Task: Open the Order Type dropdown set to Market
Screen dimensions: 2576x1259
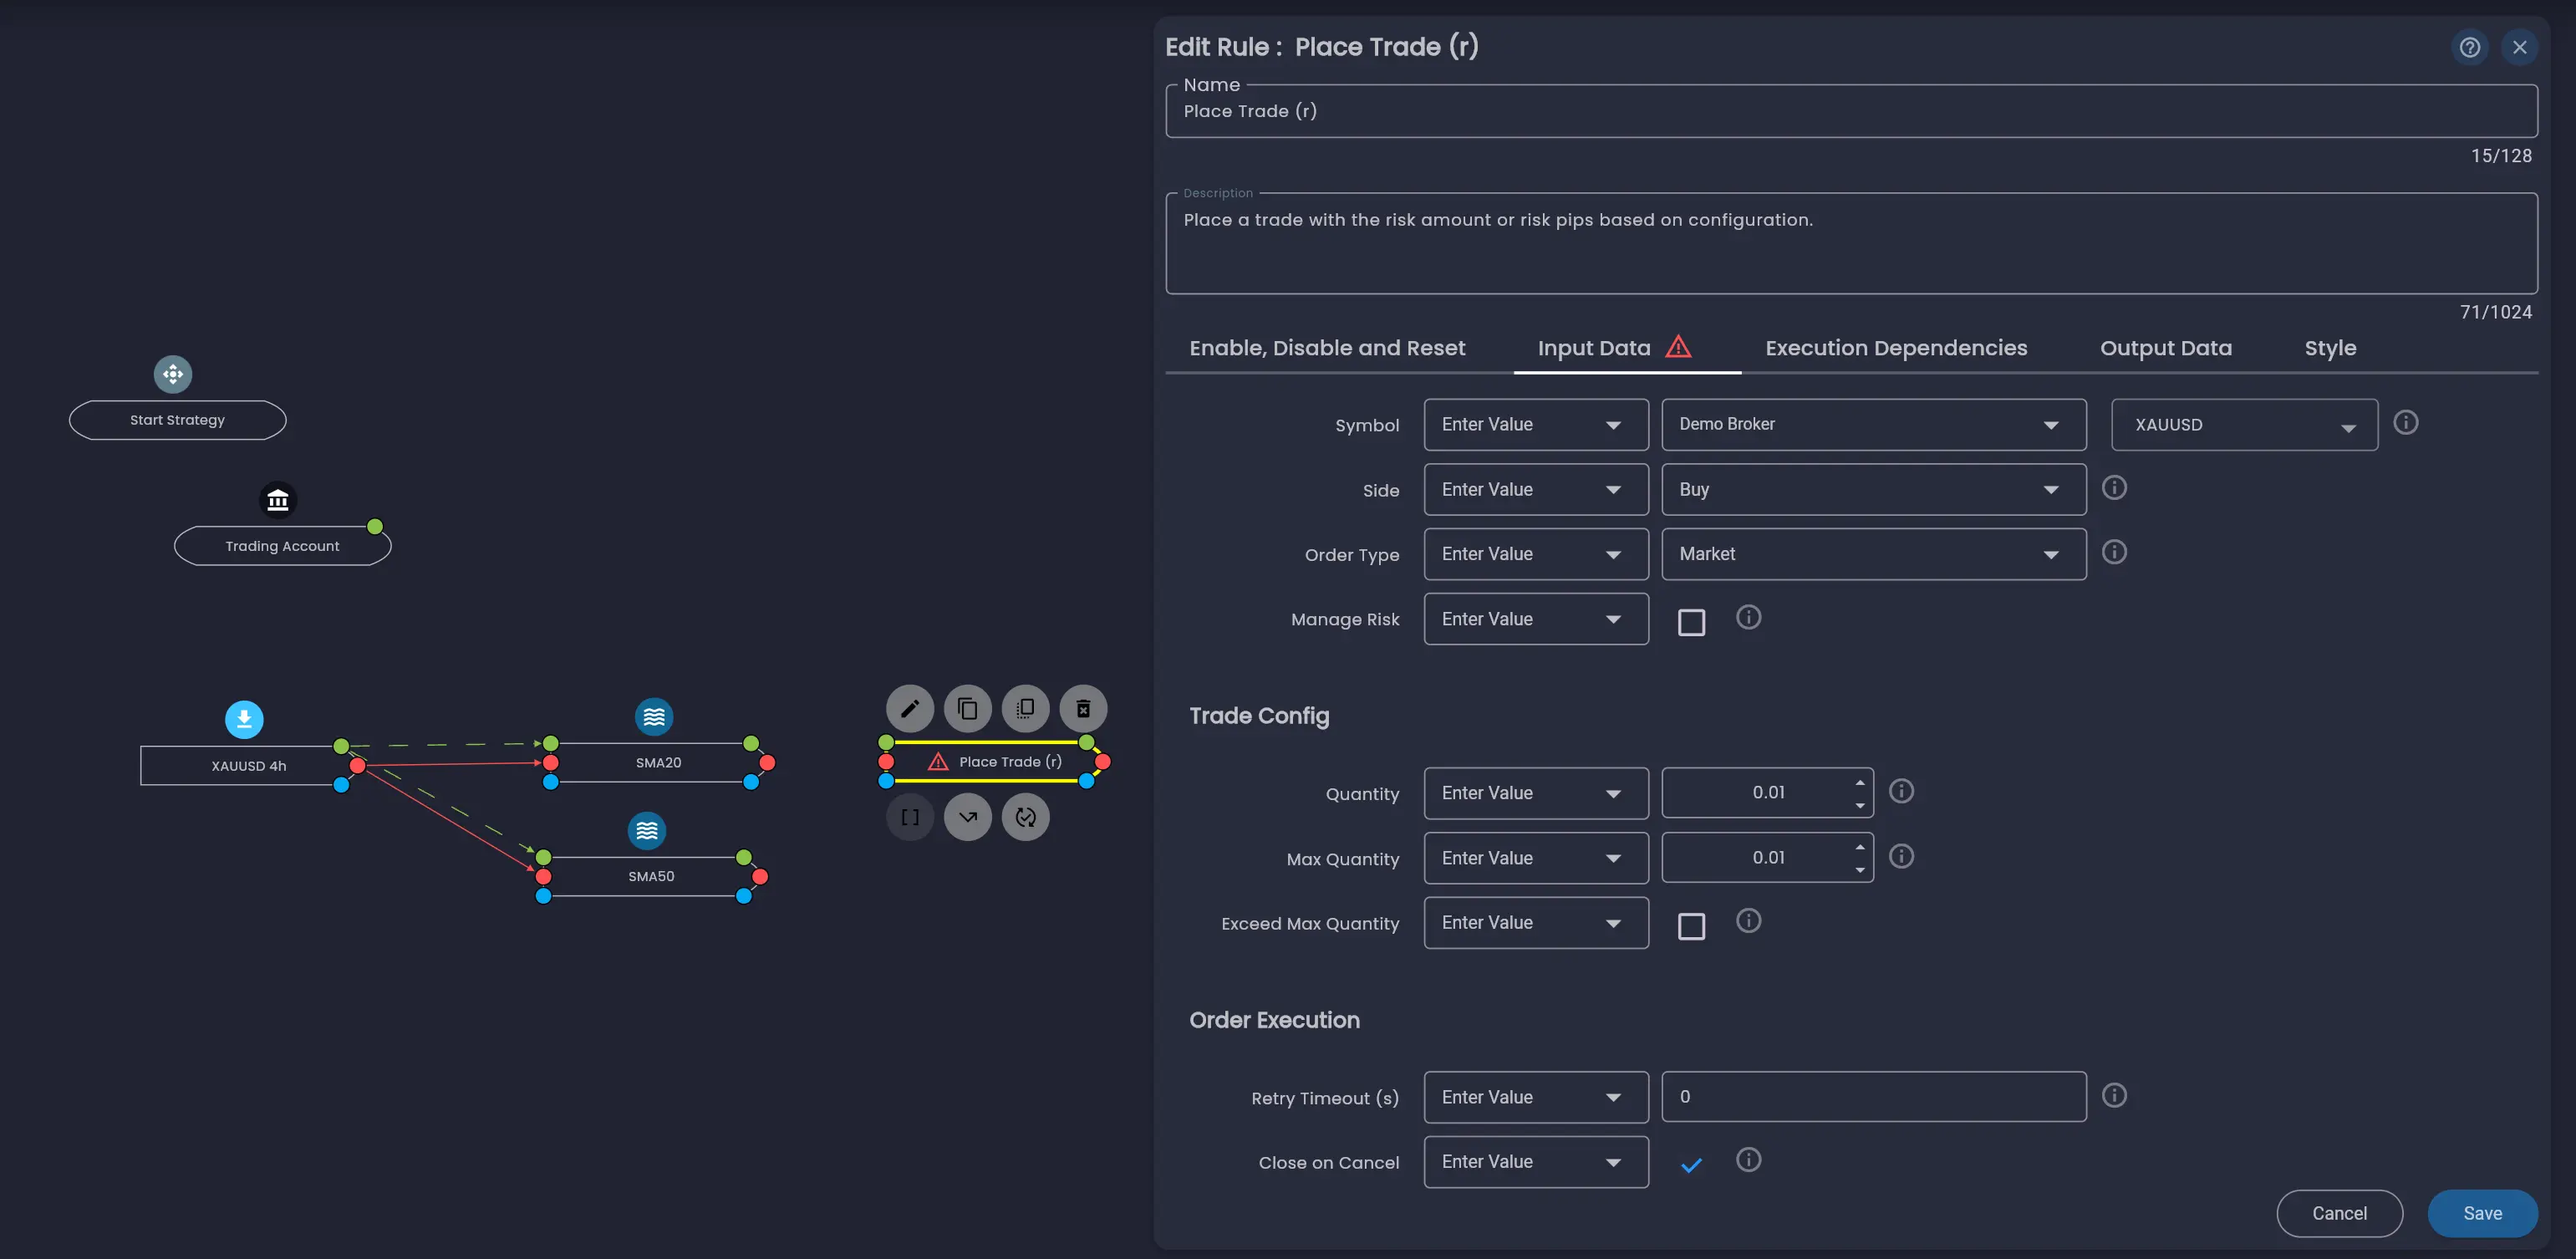Action: tap(1872, 554)
